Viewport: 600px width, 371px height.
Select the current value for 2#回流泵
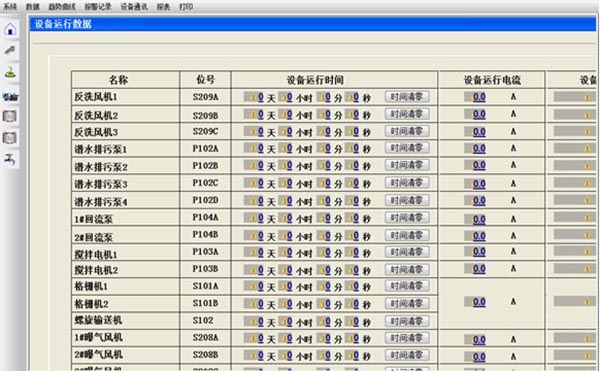[475, 236]
